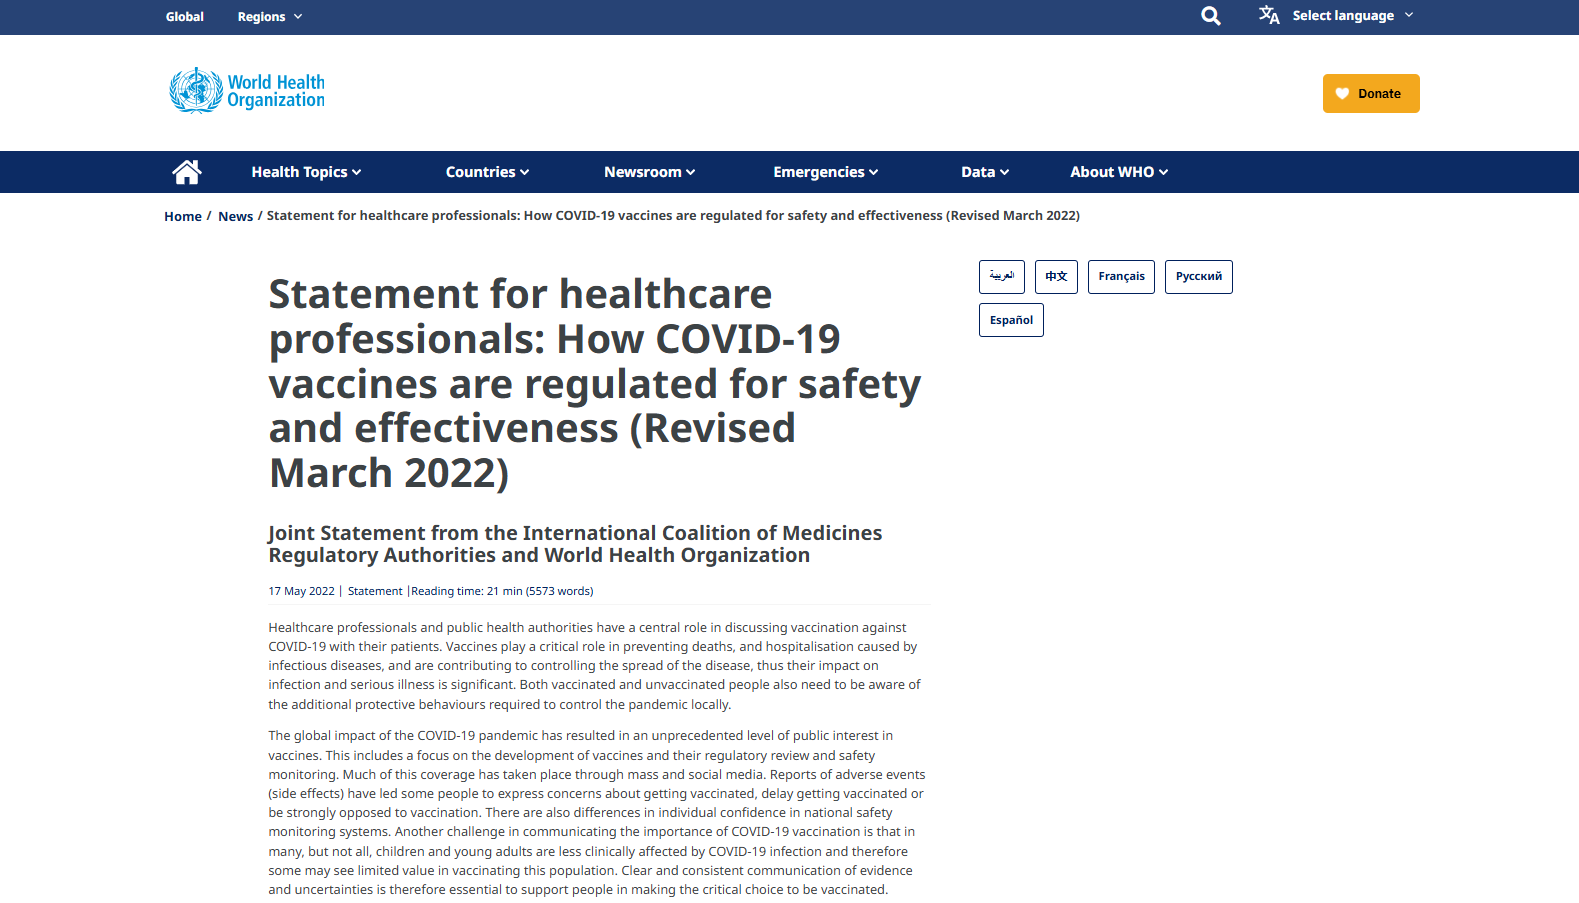Select the Español language button
The width and height of the screenshot is (1579, 903).
coord(1011,320)
